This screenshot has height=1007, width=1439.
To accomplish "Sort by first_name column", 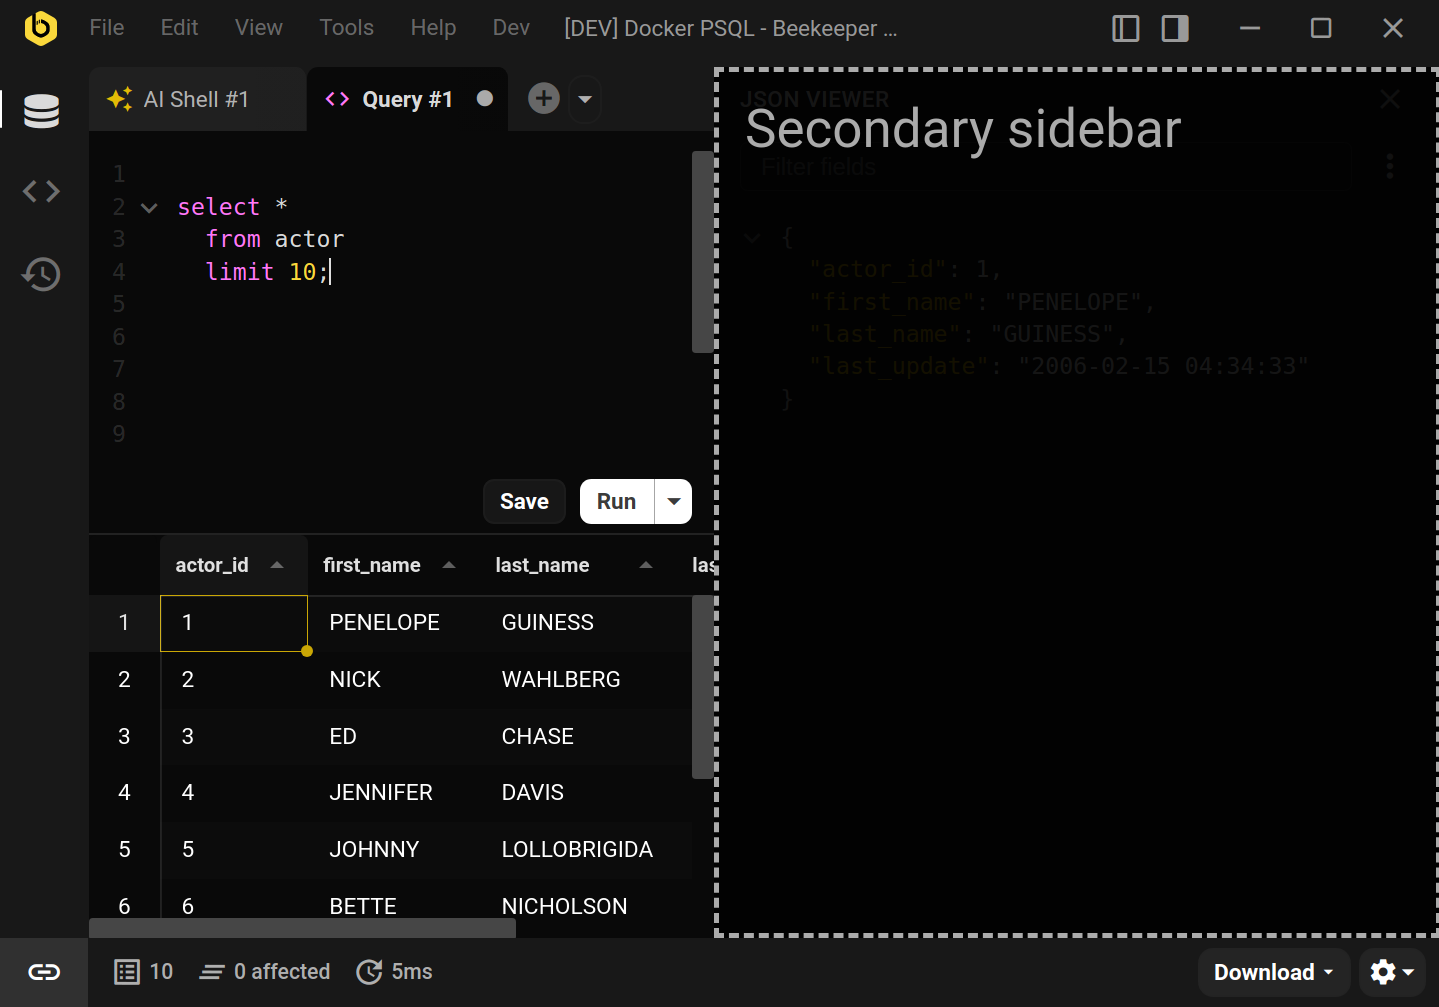I will (x=393, y=565).
